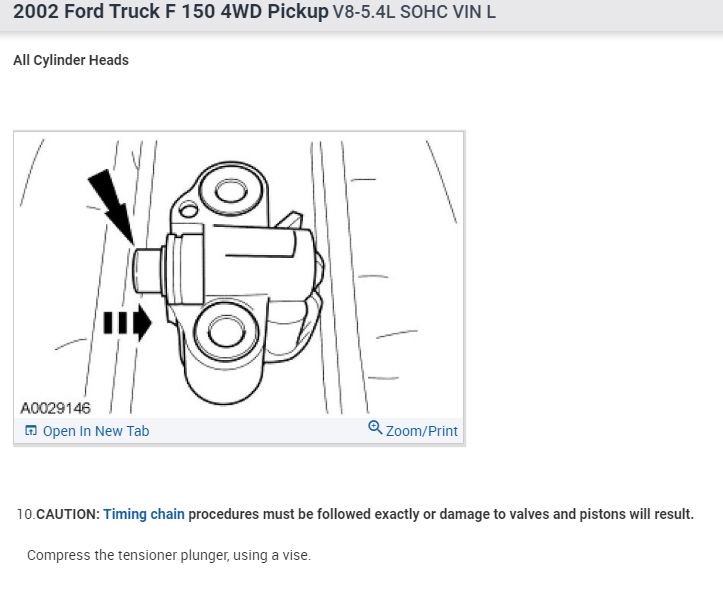The image size is (723, 608).
Task: Click the magnifier Zoom/Print icon
Action: click(x=375, y=428)
